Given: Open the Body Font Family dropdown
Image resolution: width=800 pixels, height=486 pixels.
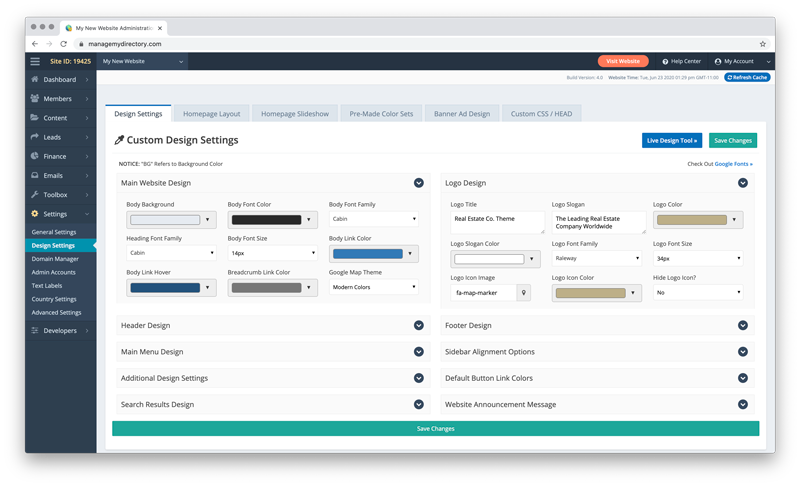Looking at the screenshot, I should (x=374, y=219).
